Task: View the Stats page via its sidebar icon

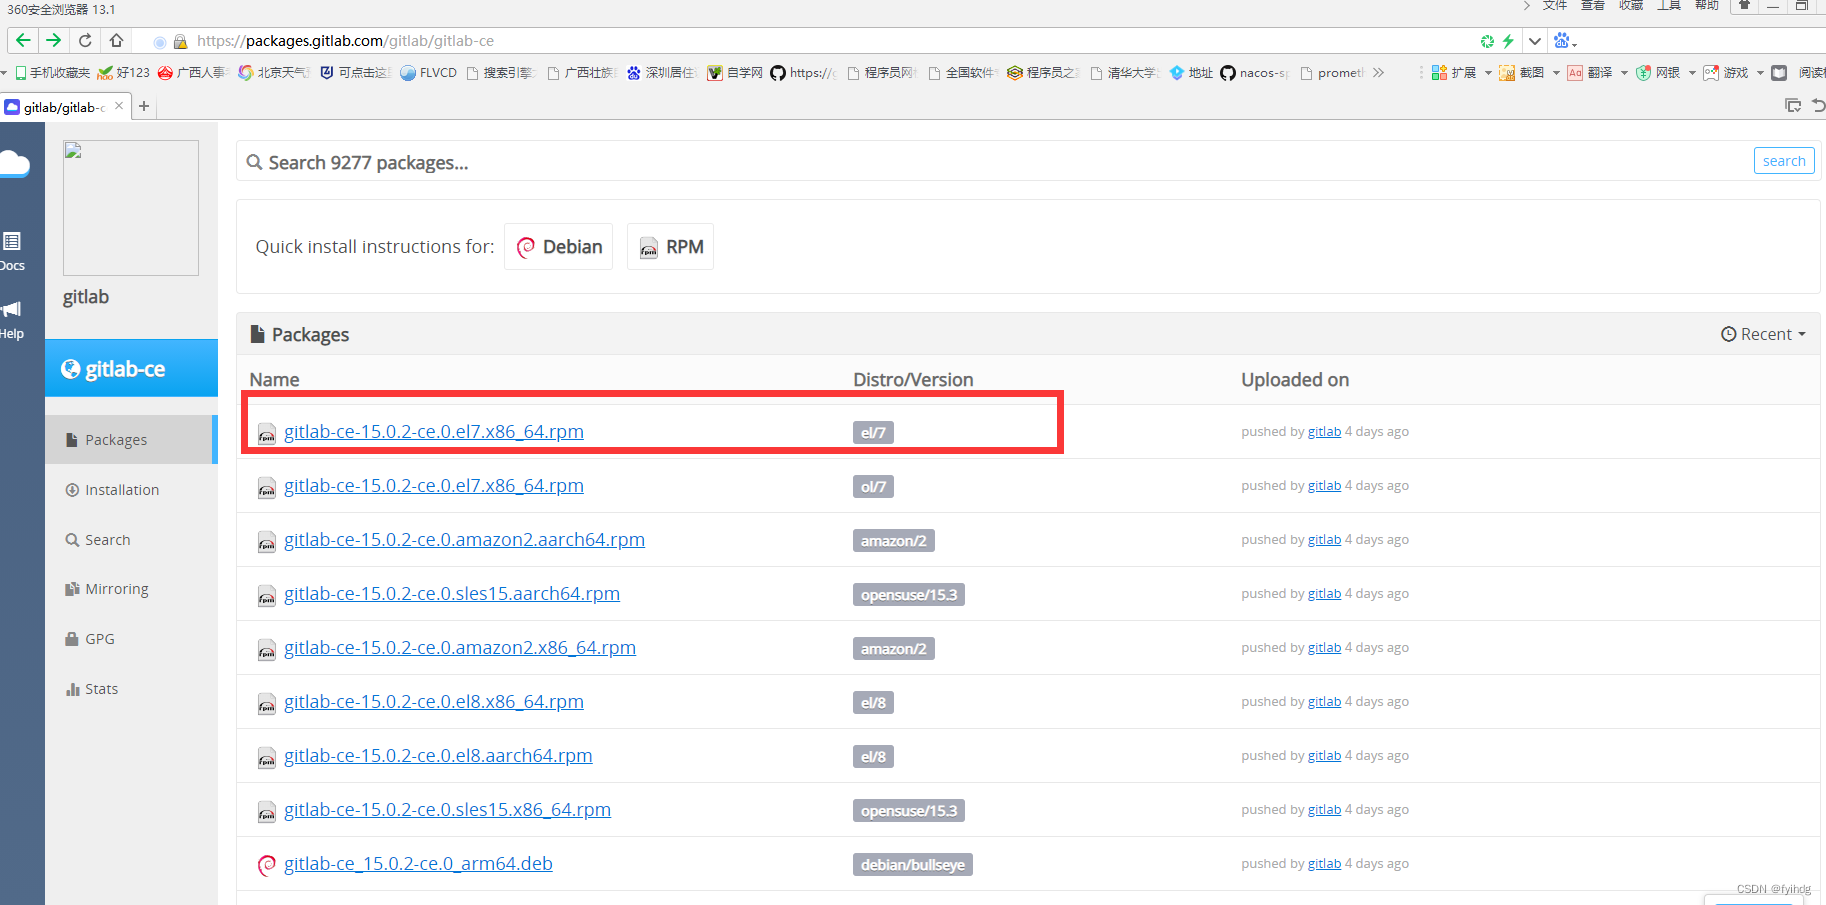Action: [x=100, y=688]
